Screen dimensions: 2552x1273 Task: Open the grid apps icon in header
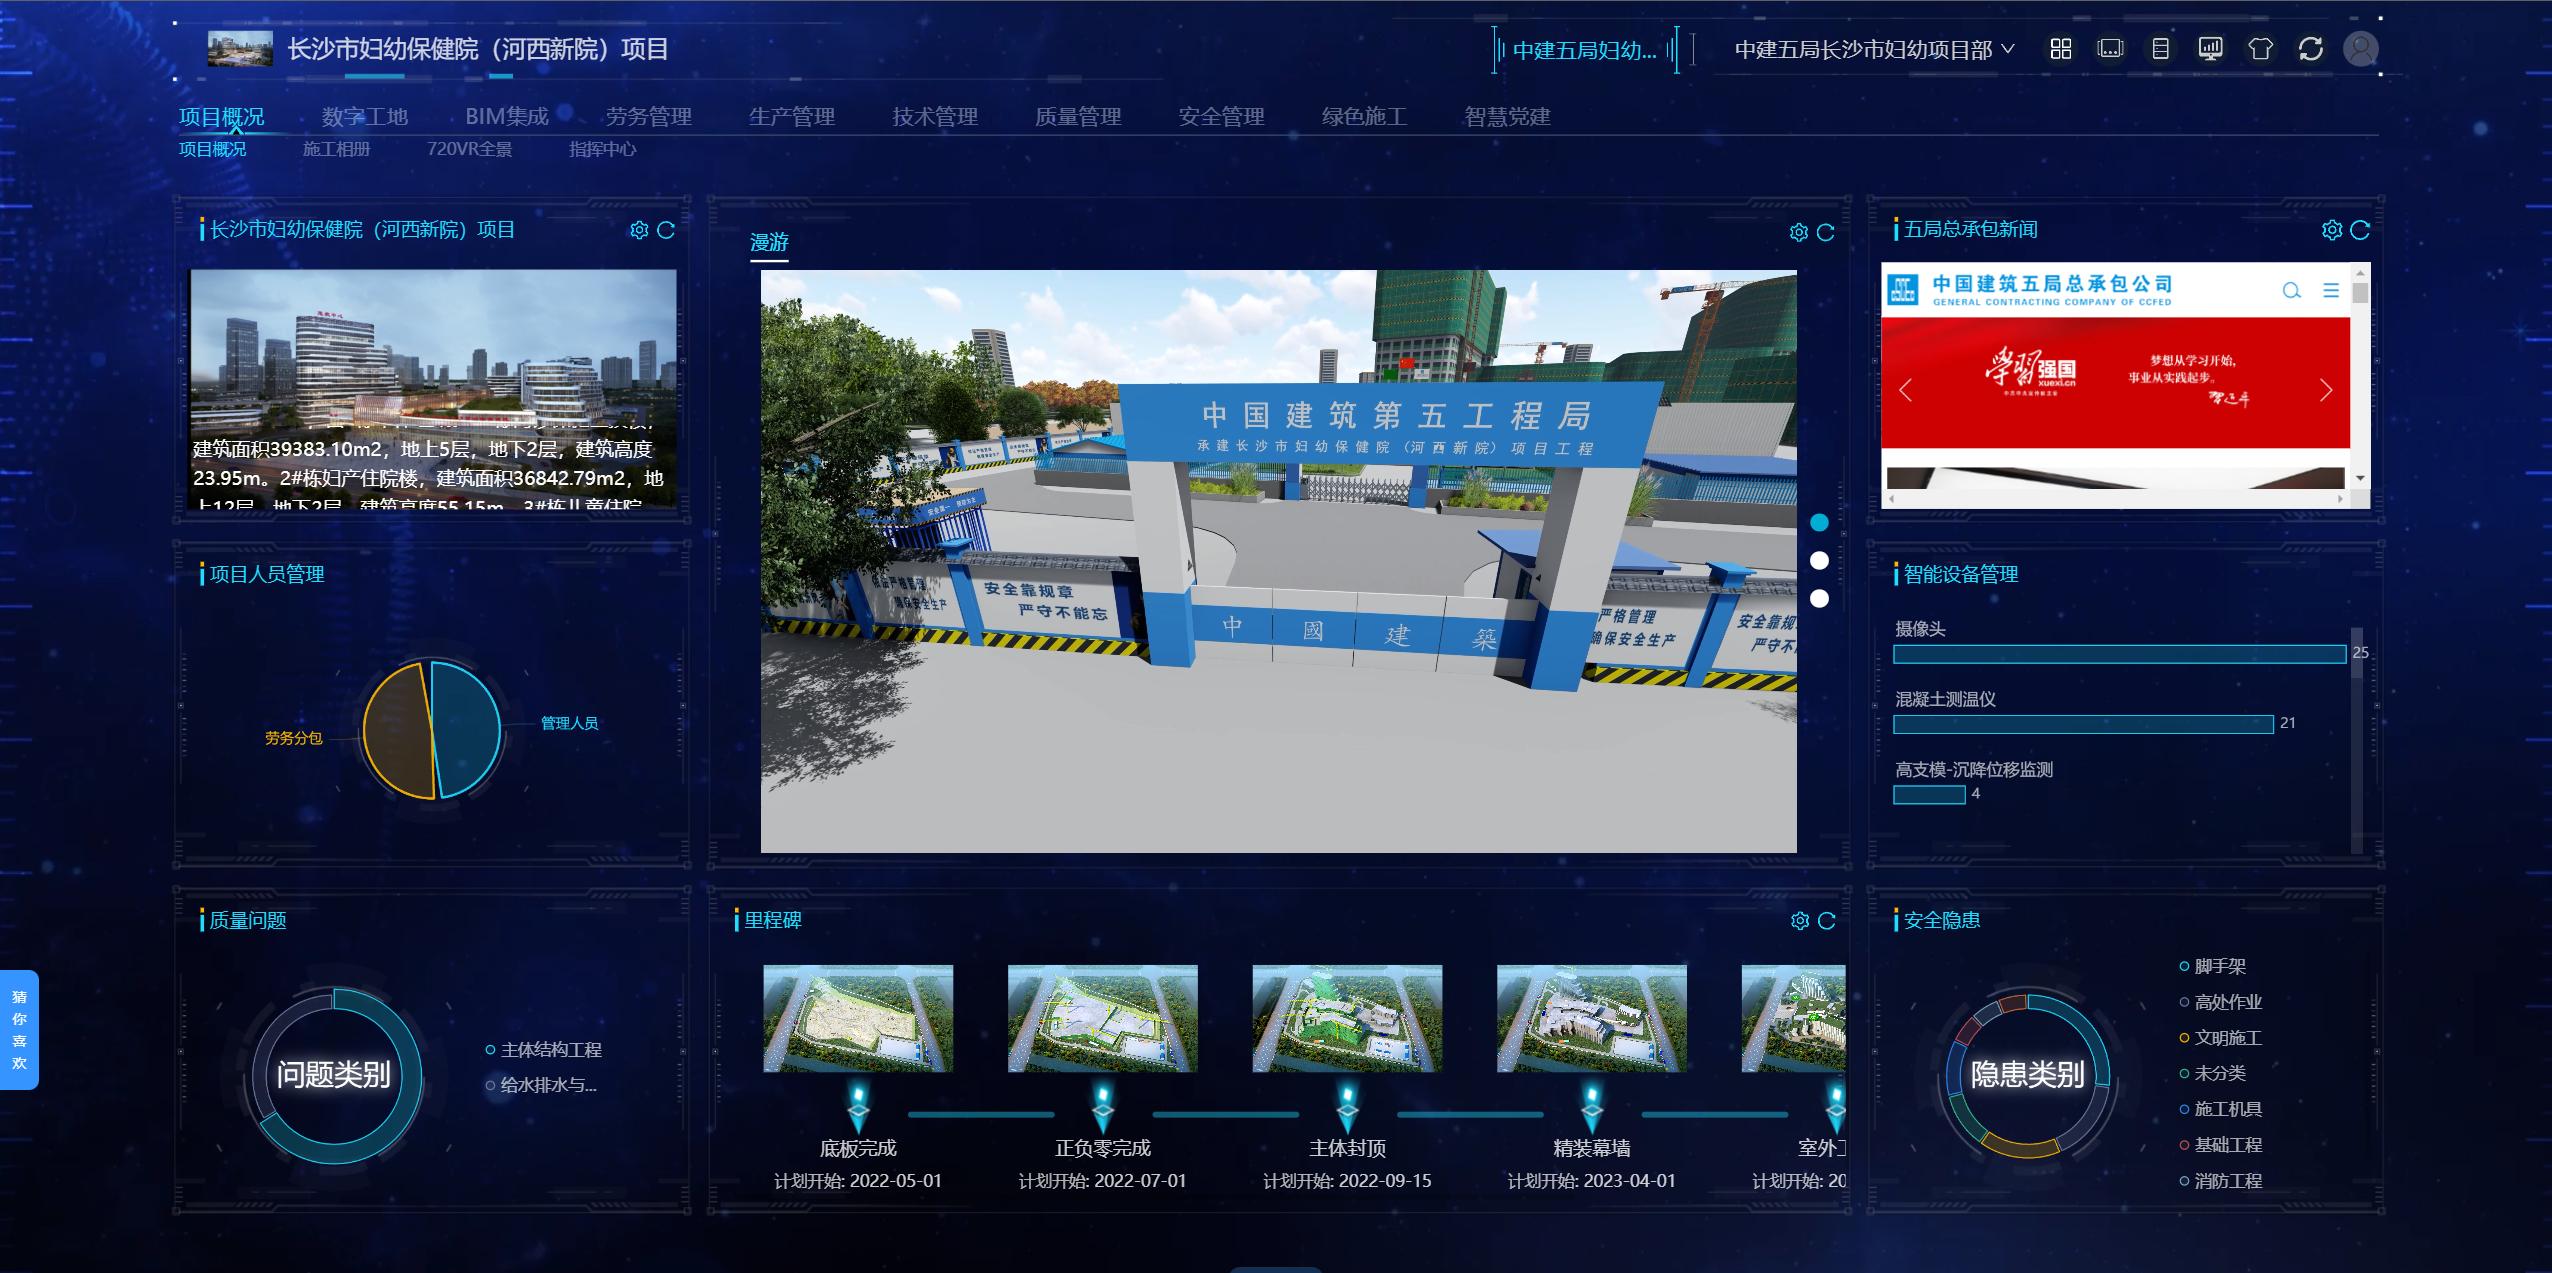point(2060,49)
